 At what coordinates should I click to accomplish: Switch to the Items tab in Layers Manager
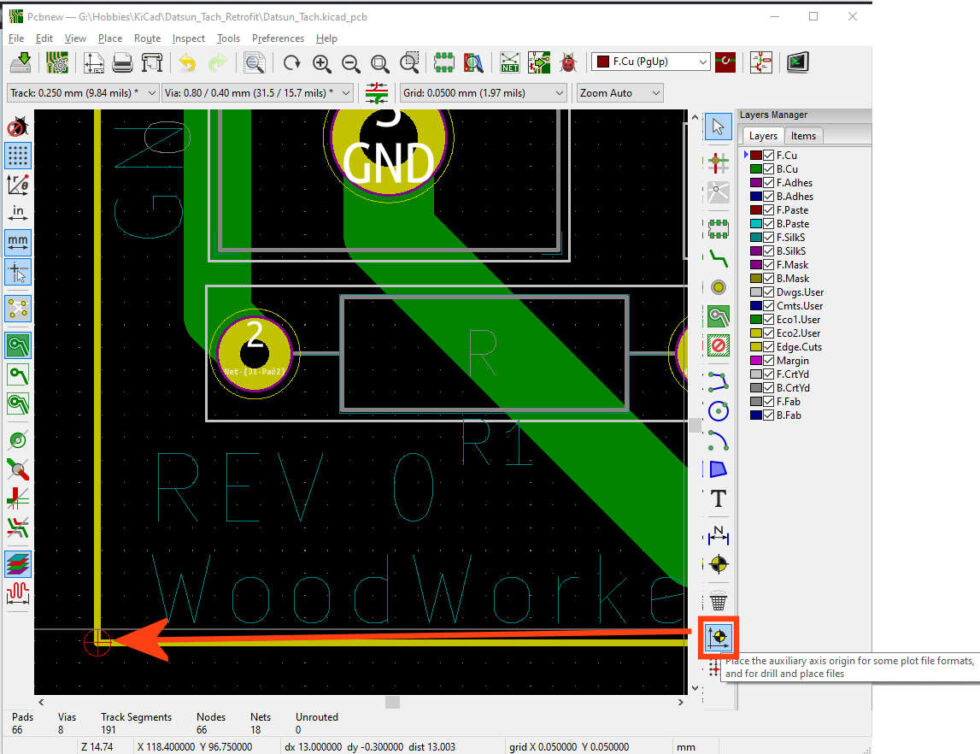coord(804,135)
